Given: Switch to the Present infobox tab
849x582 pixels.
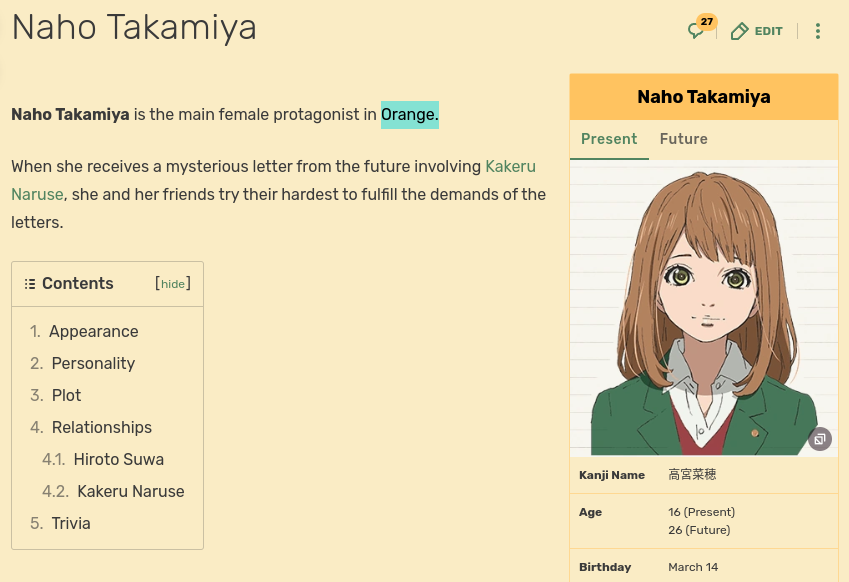Looking at the screenshot, I should pos(609,139).
